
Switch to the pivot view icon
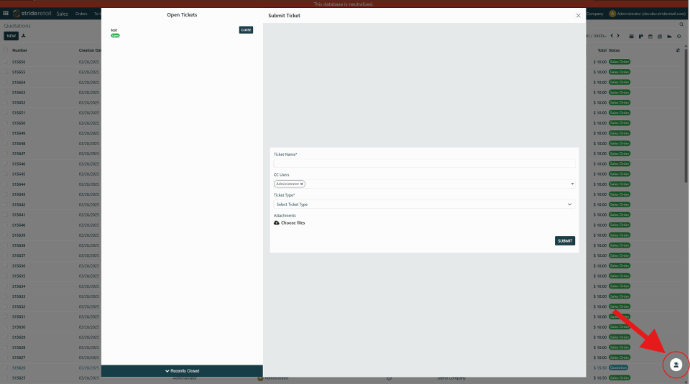(x=660, y=37)
